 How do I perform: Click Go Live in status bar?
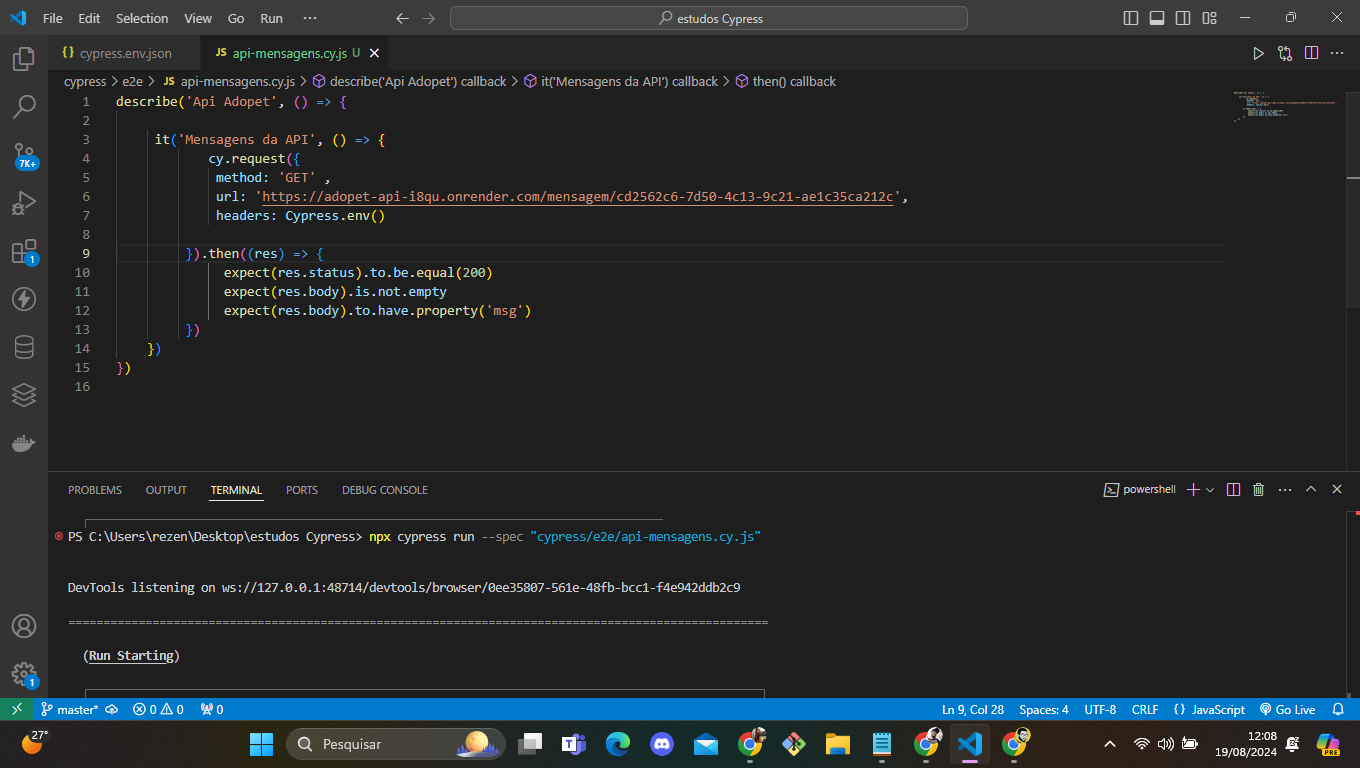pos(1287,709)
